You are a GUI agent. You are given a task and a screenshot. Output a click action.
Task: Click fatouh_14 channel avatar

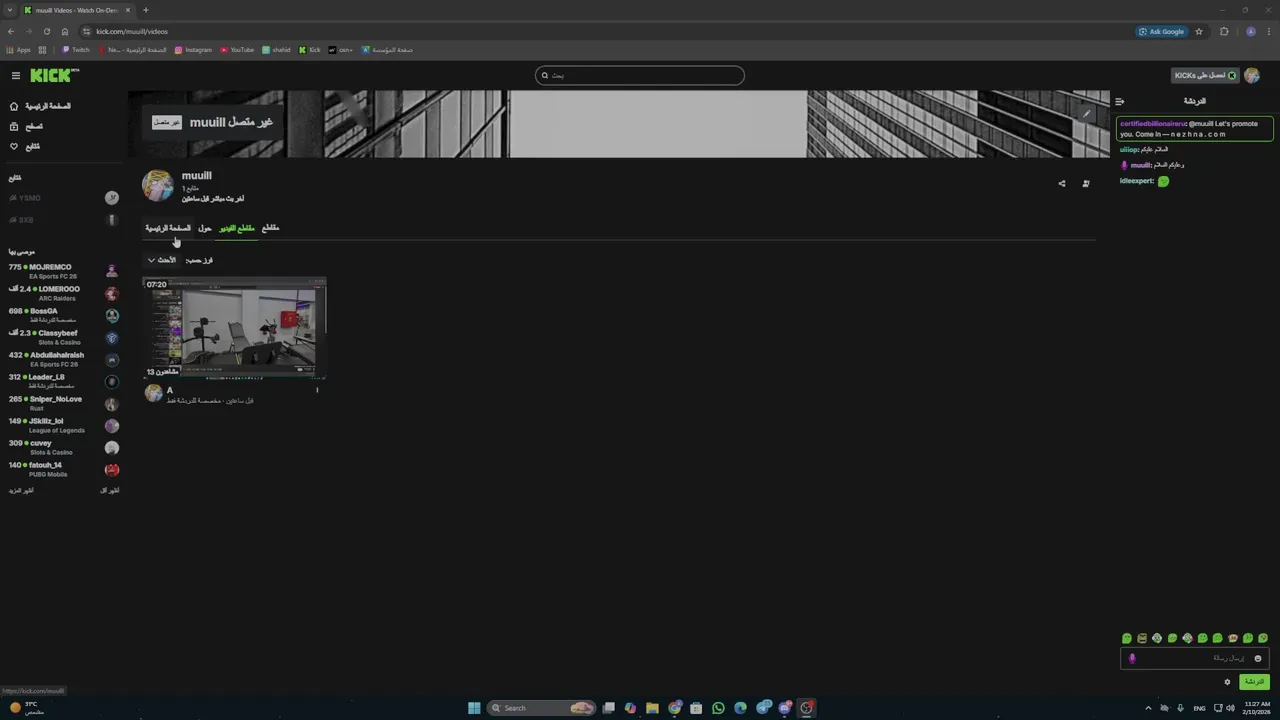pos(112,469)
